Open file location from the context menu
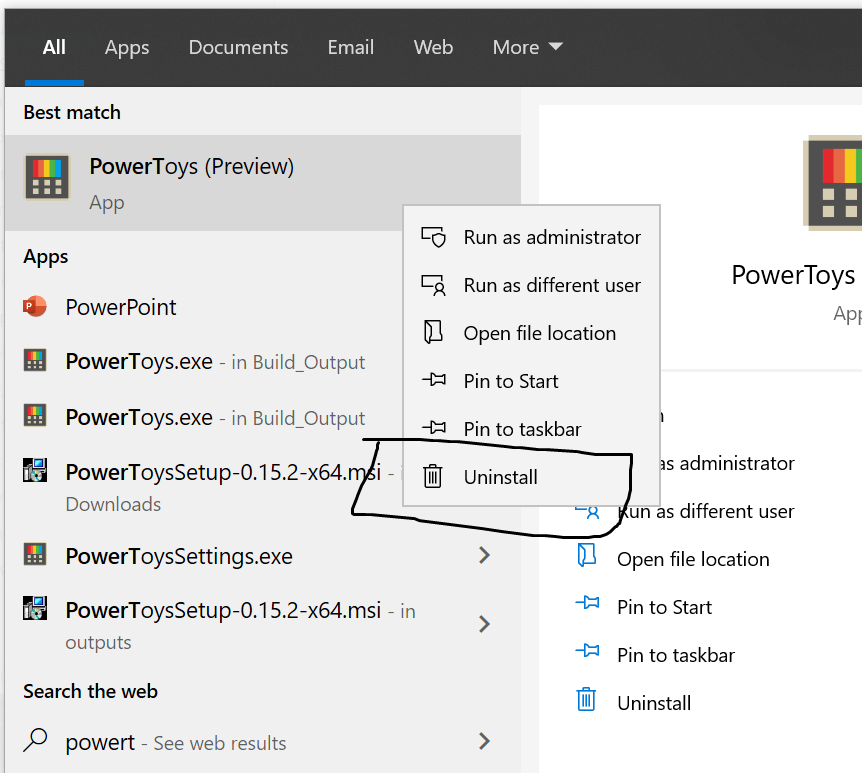This screenshot has width=862, height=773. click(x=540, y=333)
